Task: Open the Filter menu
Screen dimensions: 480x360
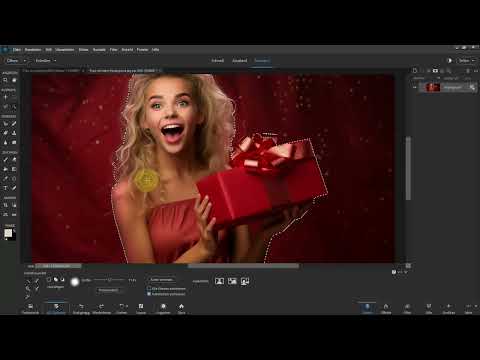Action: tap(114, 50)
